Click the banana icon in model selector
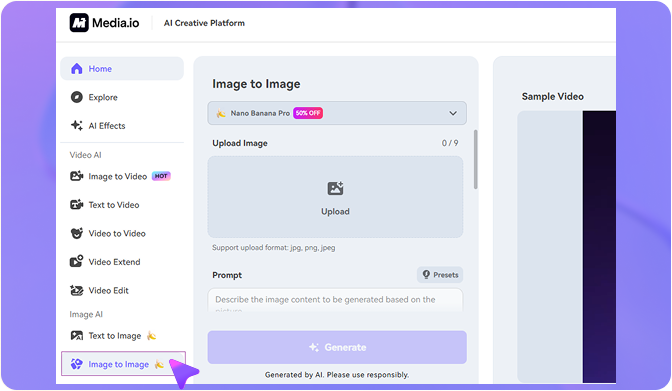672x391 pixels. point(221,113)
